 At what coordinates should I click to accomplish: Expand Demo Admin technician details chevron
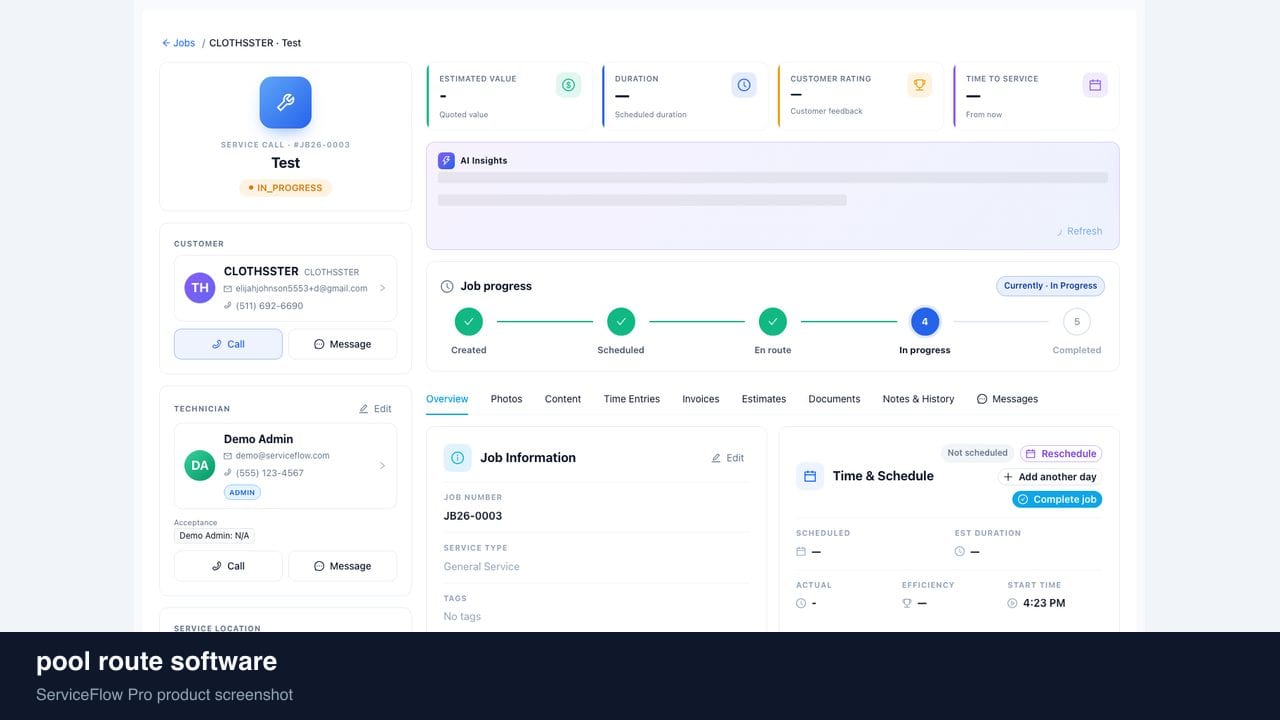click(382, 465)
